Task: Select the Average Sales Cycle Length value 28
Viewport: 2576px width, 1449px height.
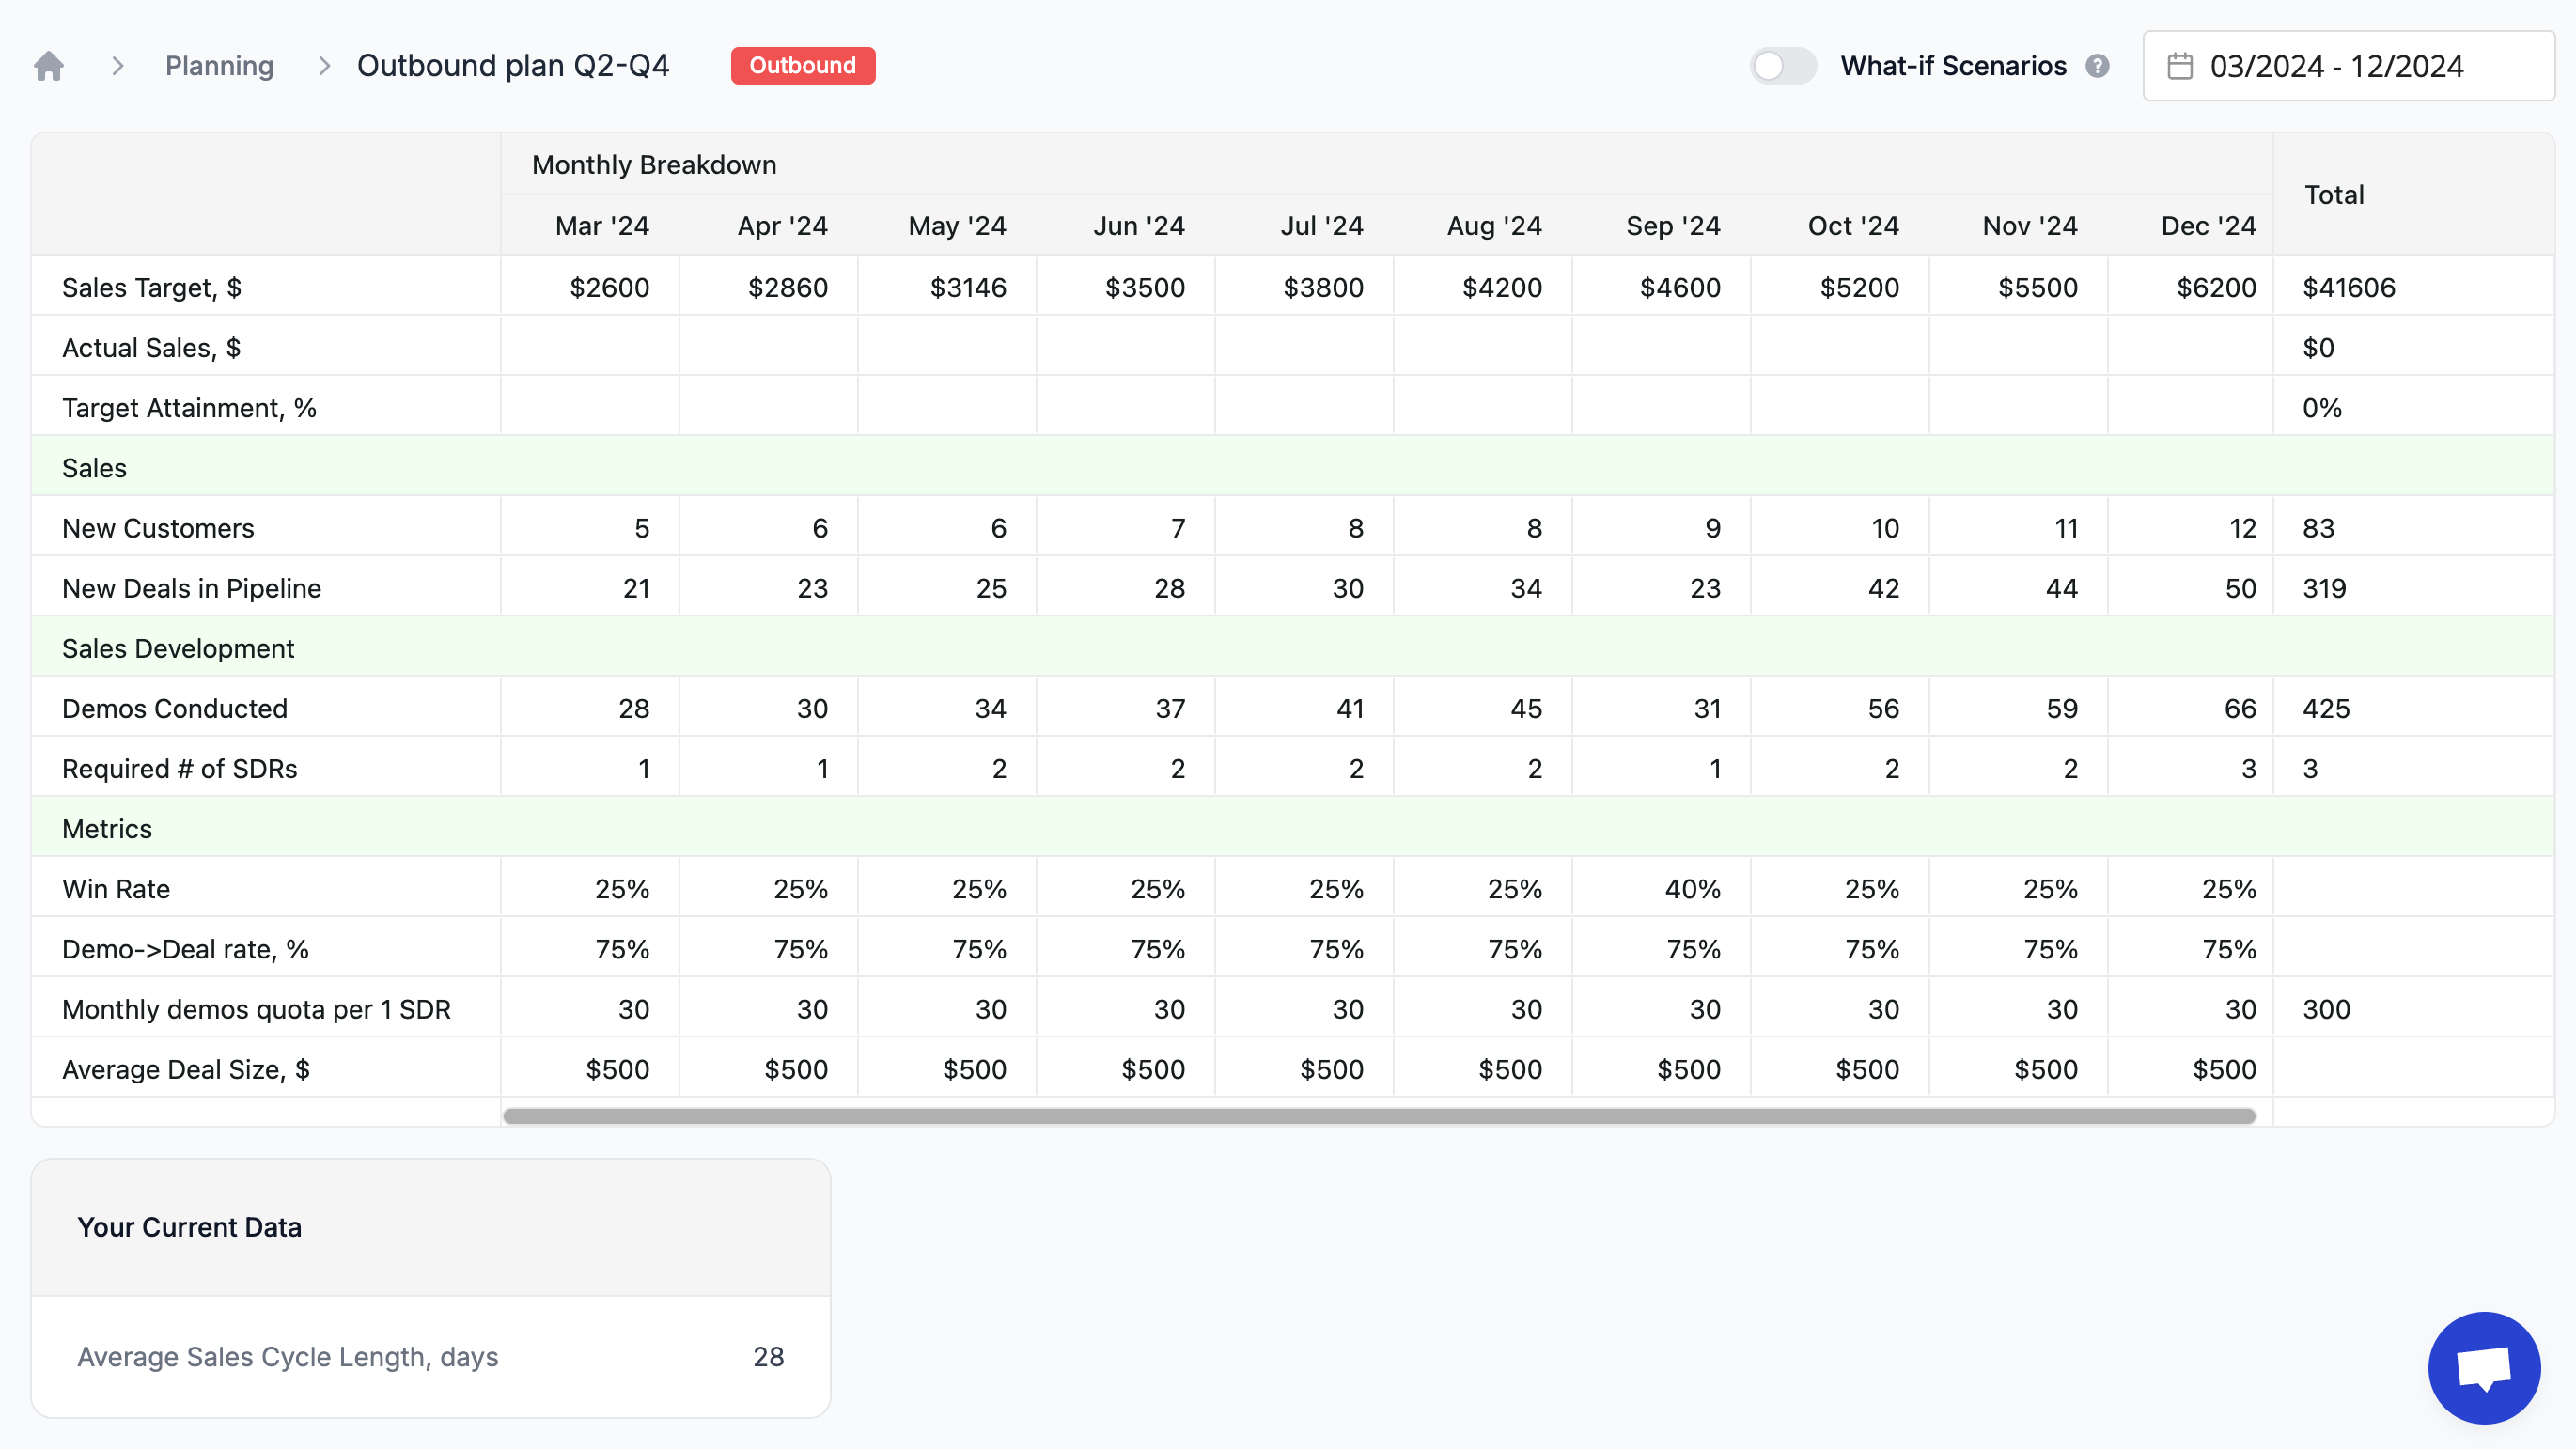Action: click(x=768, y=1357)
